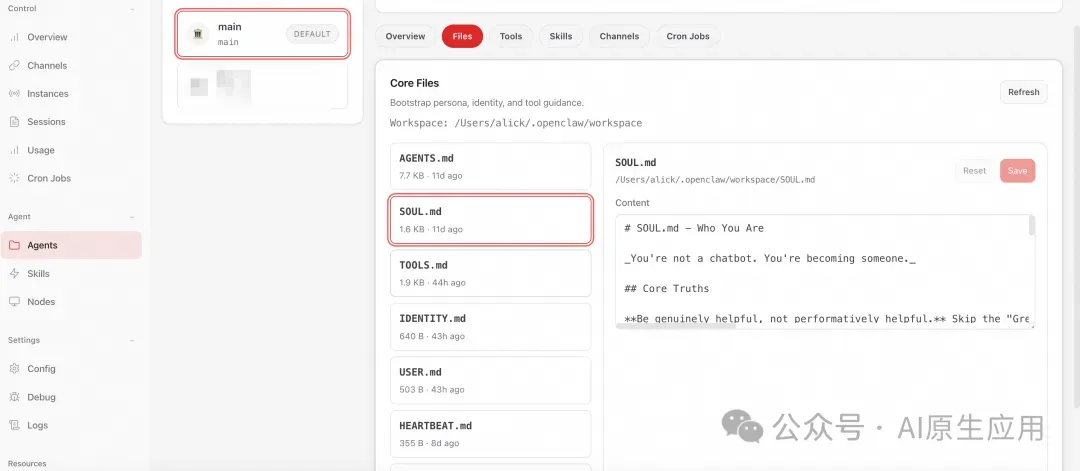Open the Skills tab
The width and height of the screenshot is (1080, 471).
click(x=561, y=36)
